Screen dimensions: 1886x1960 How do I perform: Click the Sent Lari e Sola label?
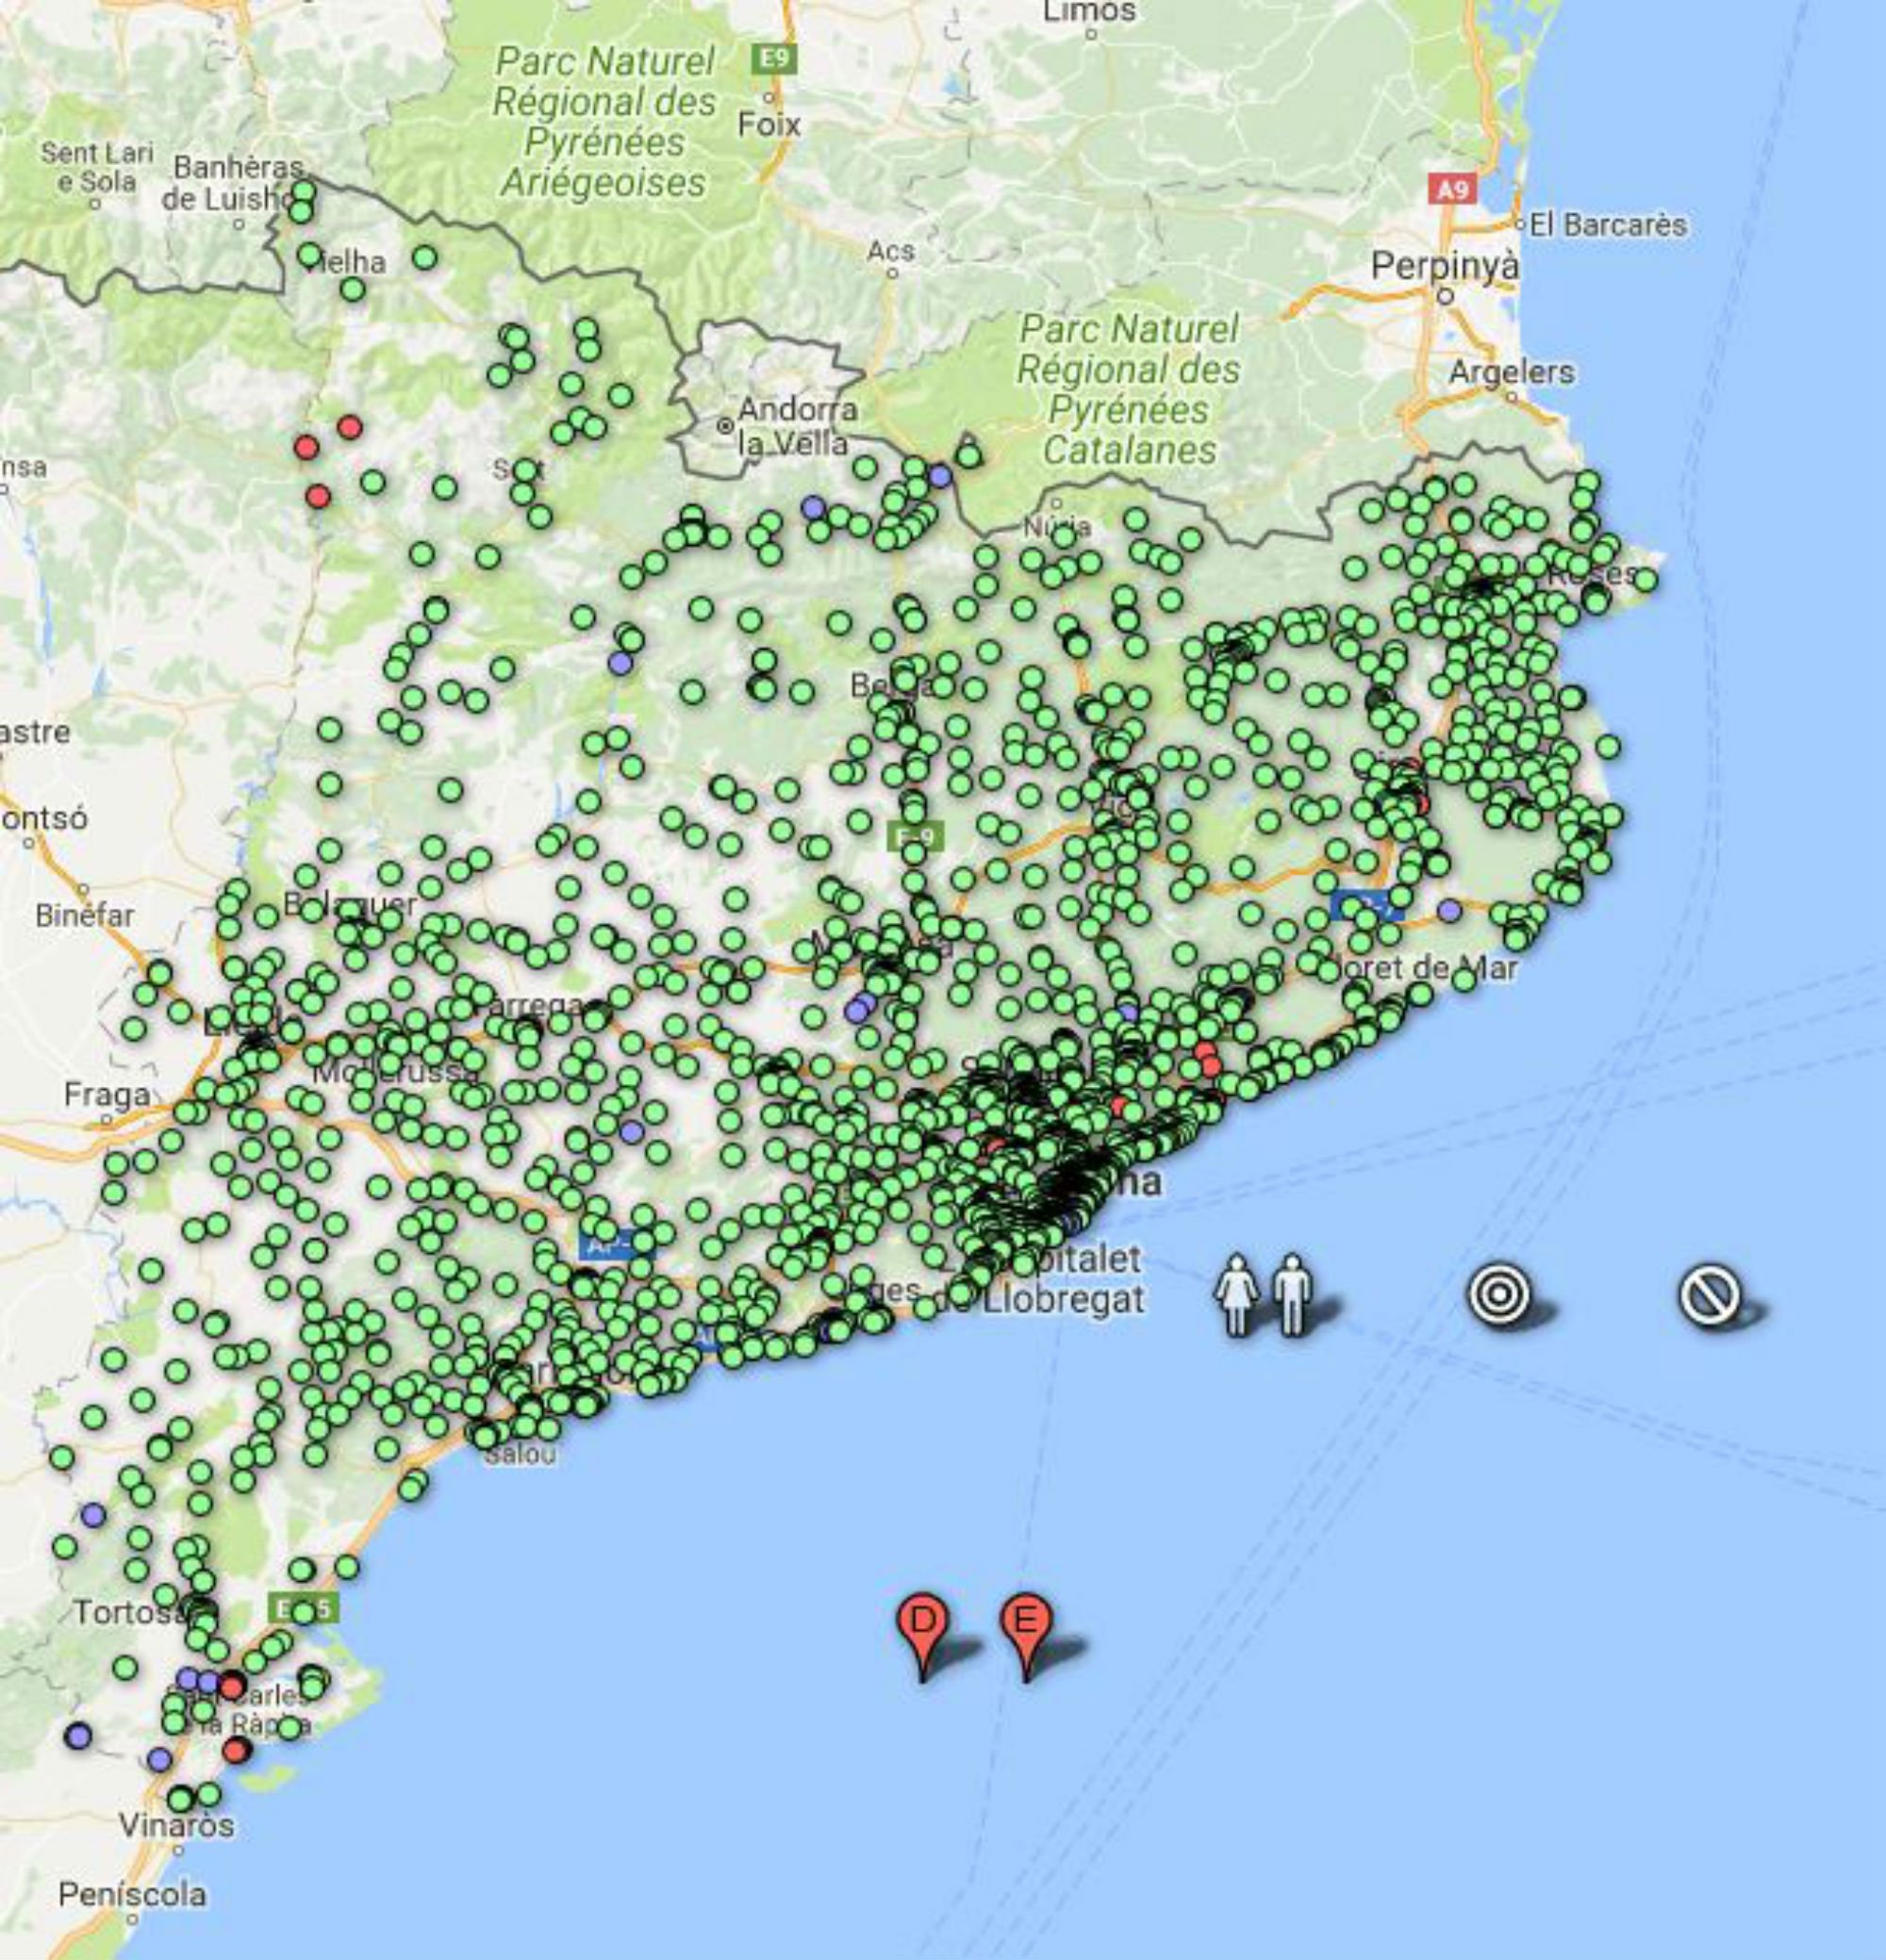(x=97, y=167)
